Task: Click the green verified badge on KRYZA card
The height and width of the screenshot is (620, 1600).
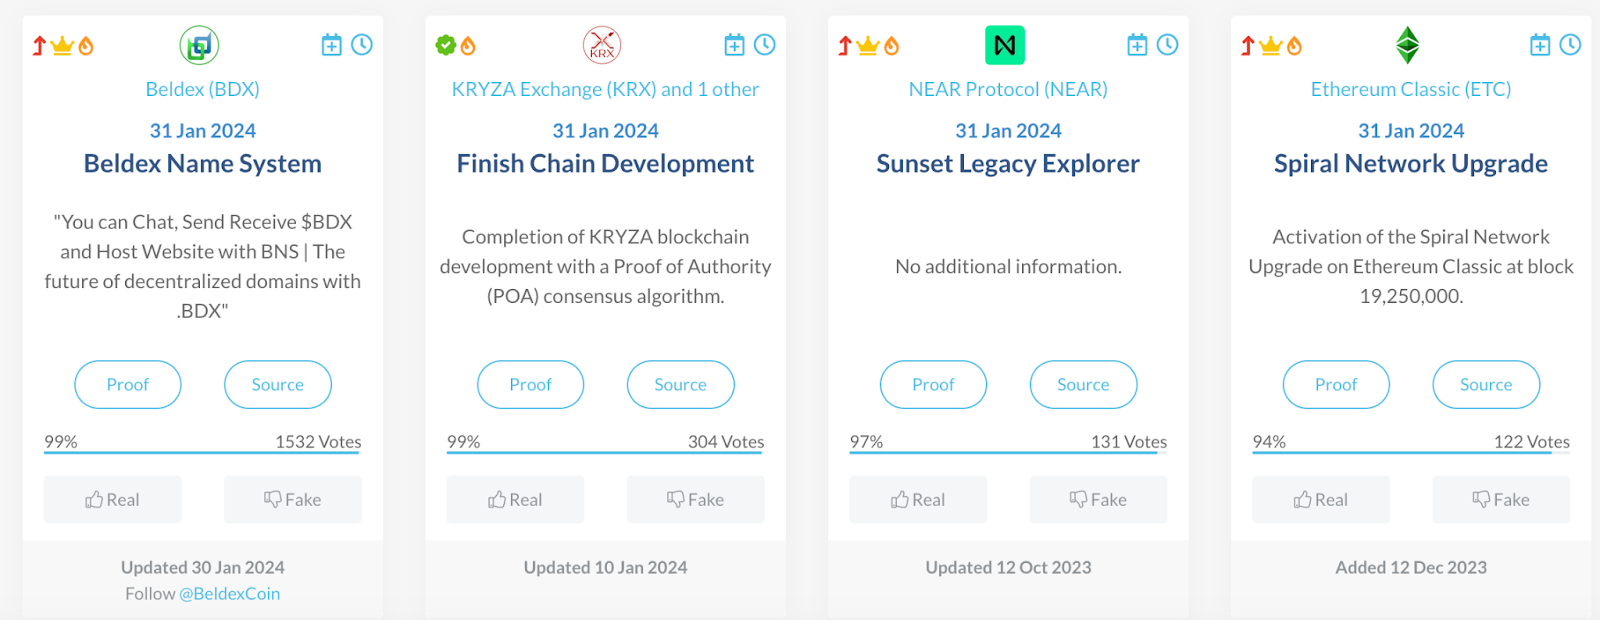Action: tap(446, 45)
